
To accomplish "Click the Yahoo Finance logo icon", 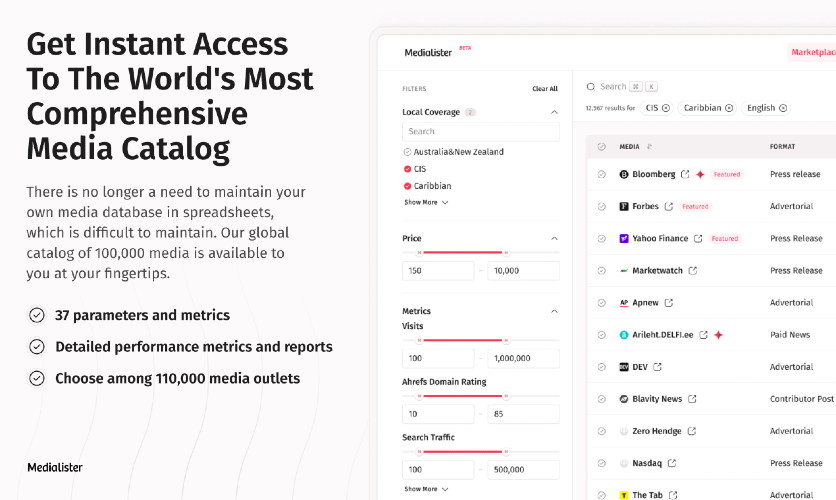I will 624,238.
